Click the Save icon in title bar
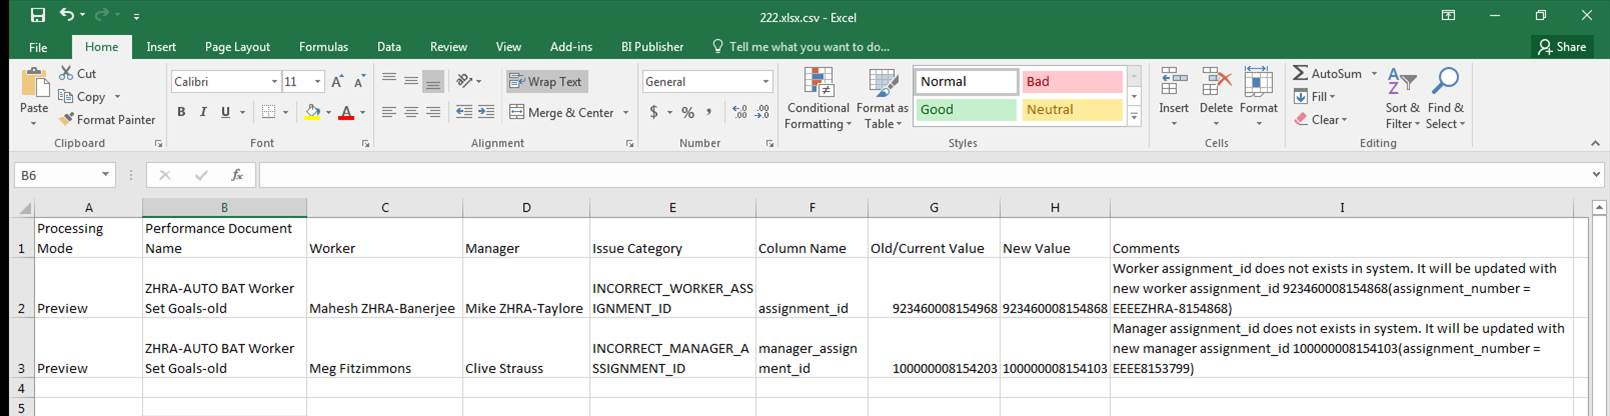The width and height of the screenshot is (1610, 416). coord(37,16)
